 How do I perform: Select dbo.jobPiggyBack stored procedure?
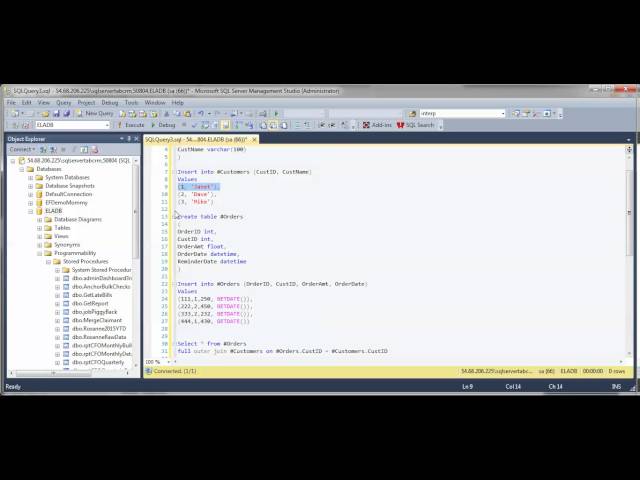94,312
